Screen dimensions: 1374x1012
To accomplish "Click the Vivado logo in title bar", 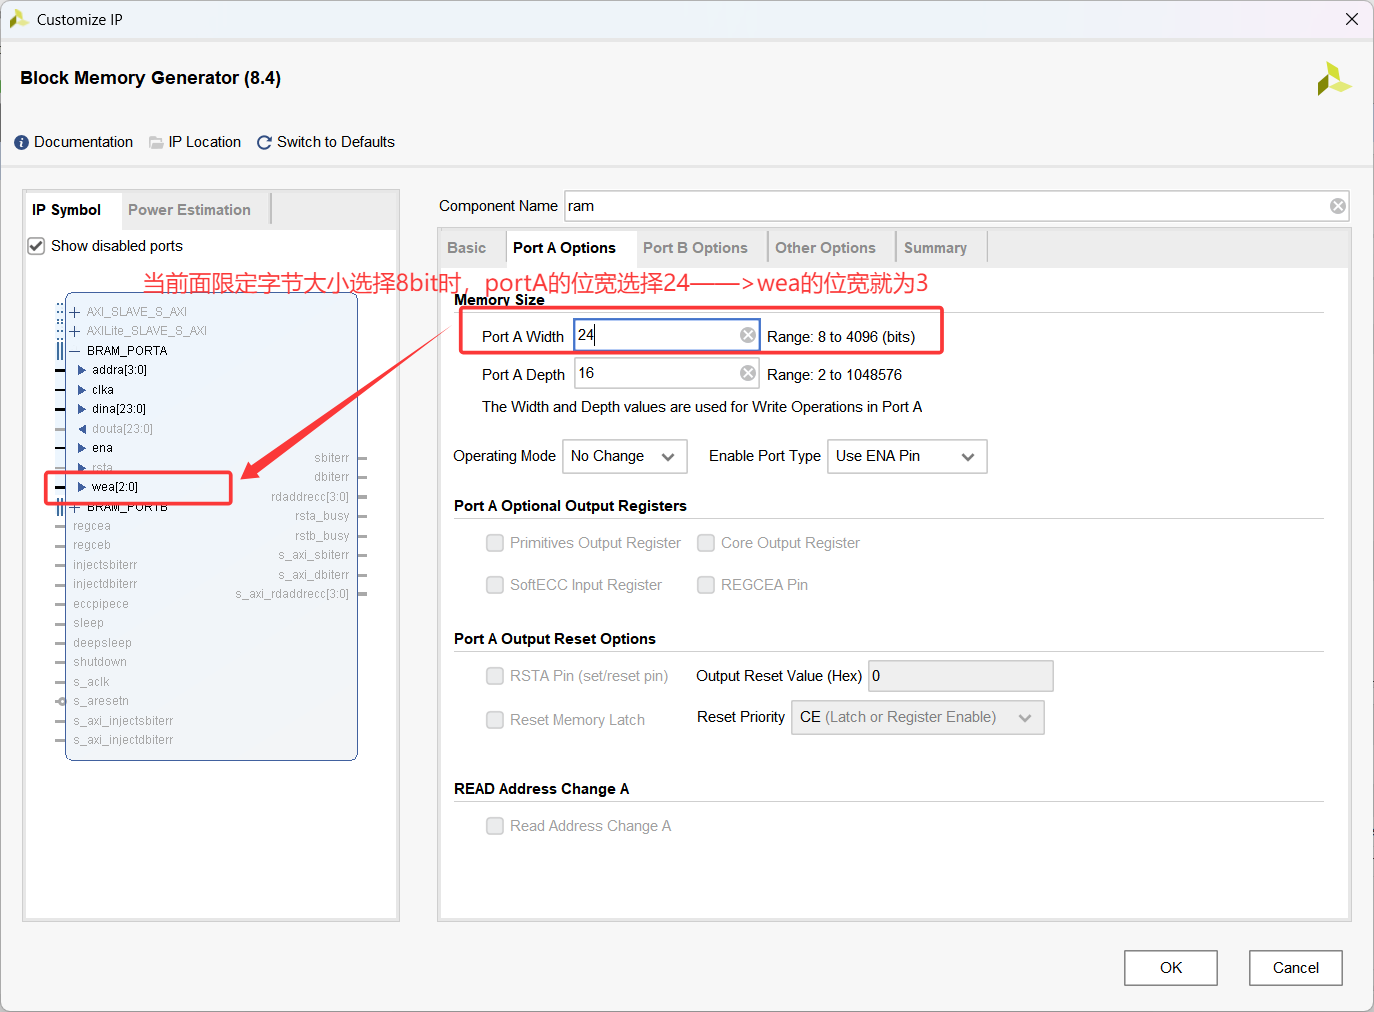I will click(x=18, y=19).
